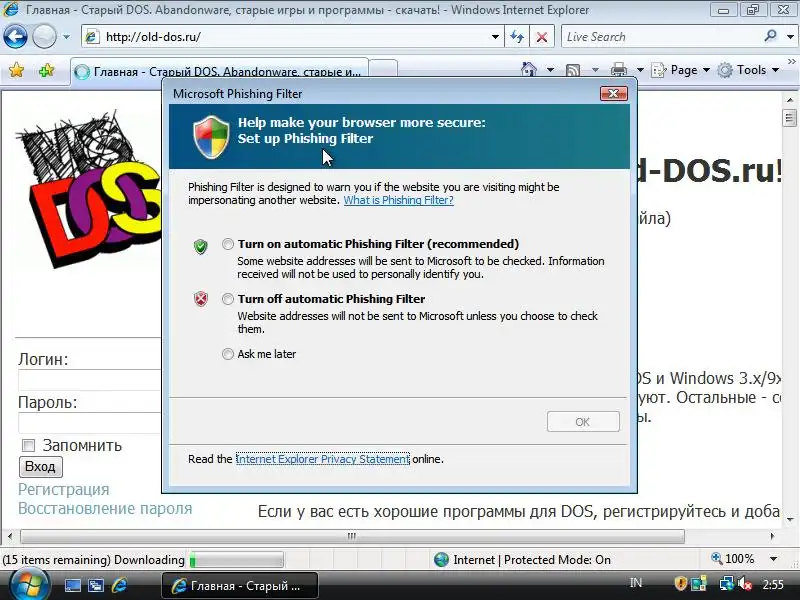Open the Регистрация link
Image resolution: width=800 pixels, height=600 pixels.
(x=64, y=489)
